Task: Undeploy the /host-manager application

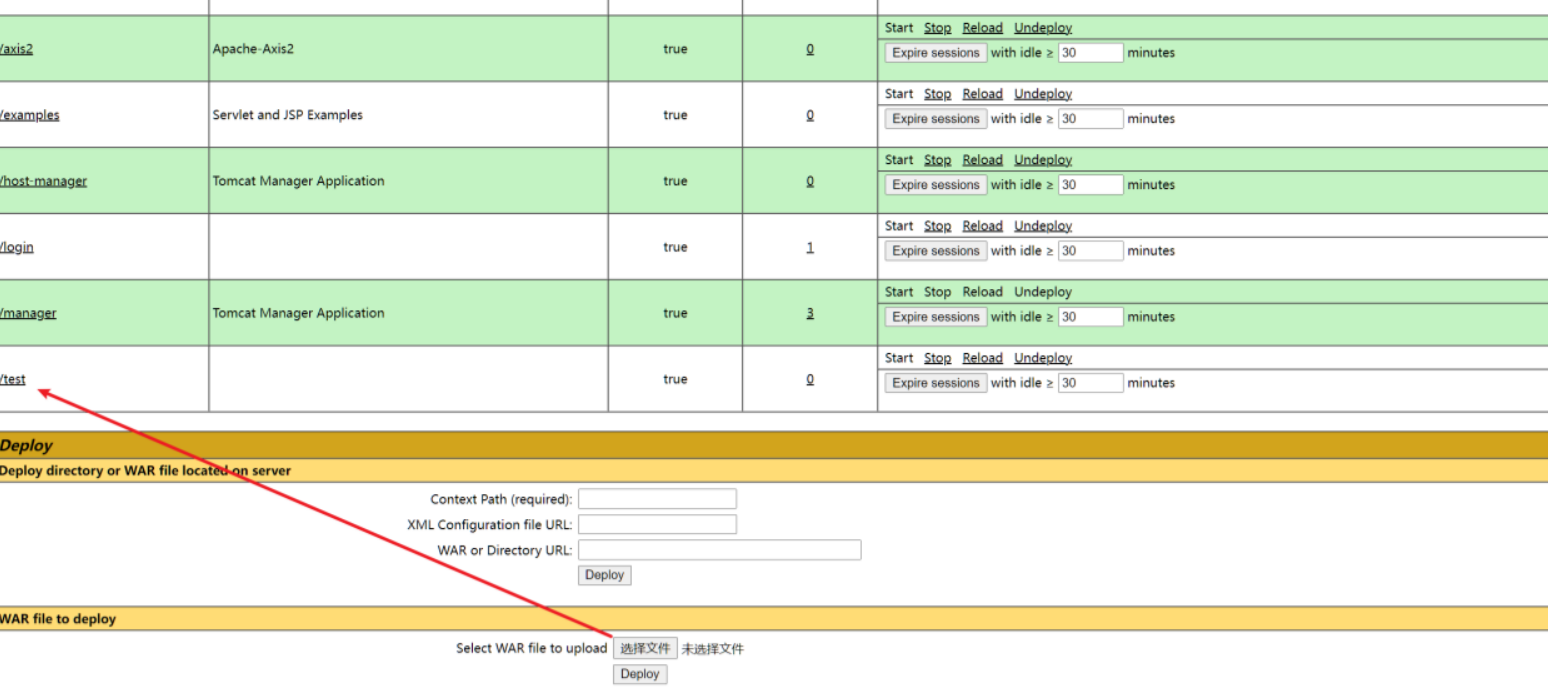Action: coord(1042,160)
